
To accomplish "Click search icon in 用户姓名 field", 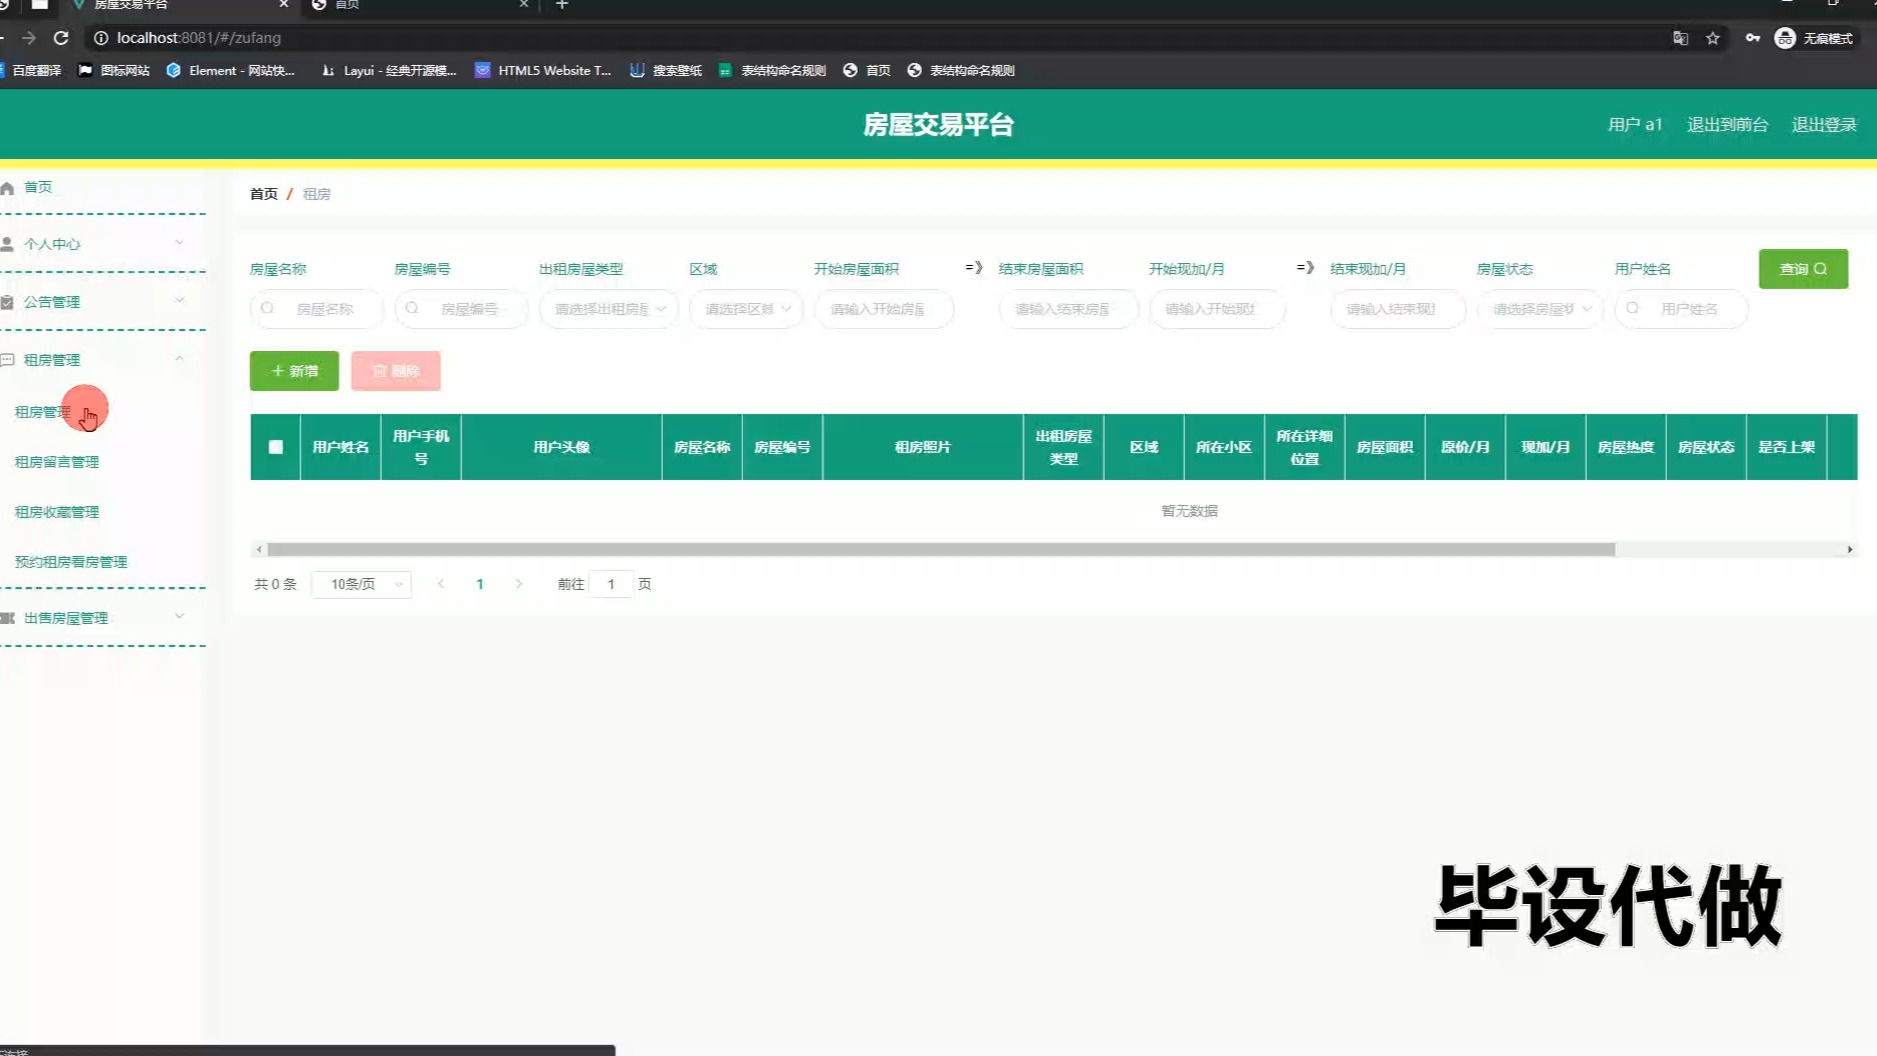I will click(1633, 309).
